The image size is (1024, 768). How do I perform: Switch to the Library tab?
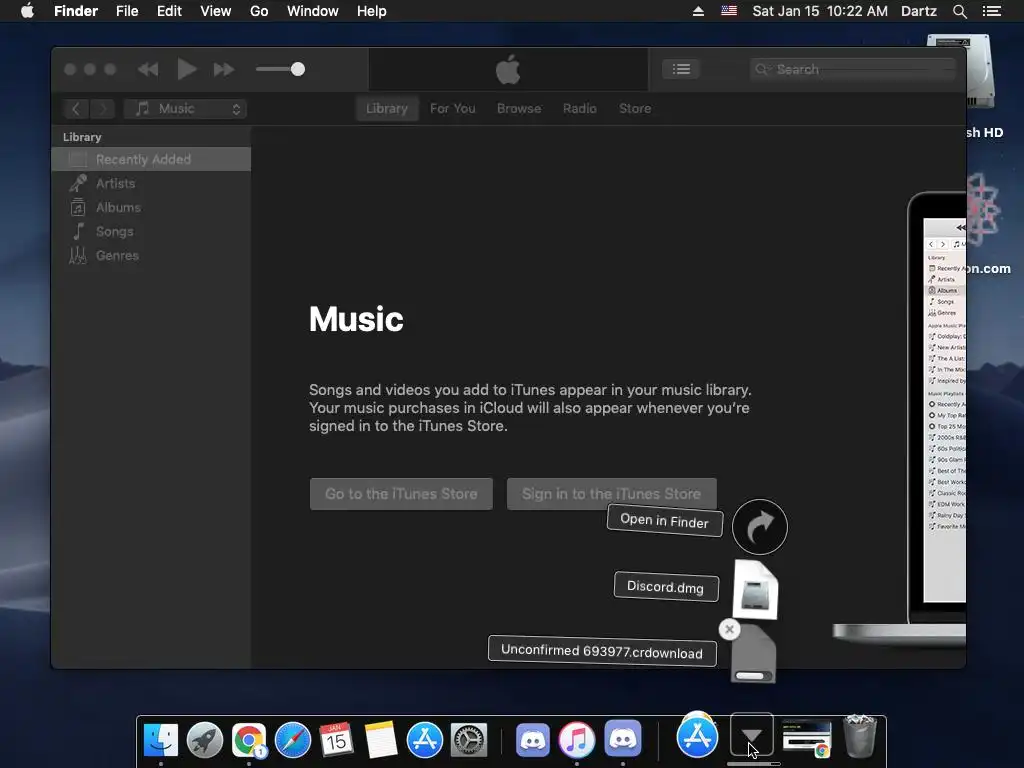pos(387,108)
